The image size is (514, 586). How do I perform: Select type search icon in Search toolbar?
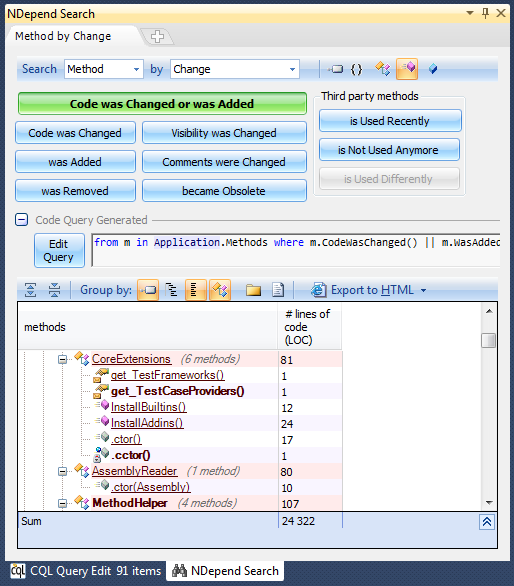(x=383, y=69)
